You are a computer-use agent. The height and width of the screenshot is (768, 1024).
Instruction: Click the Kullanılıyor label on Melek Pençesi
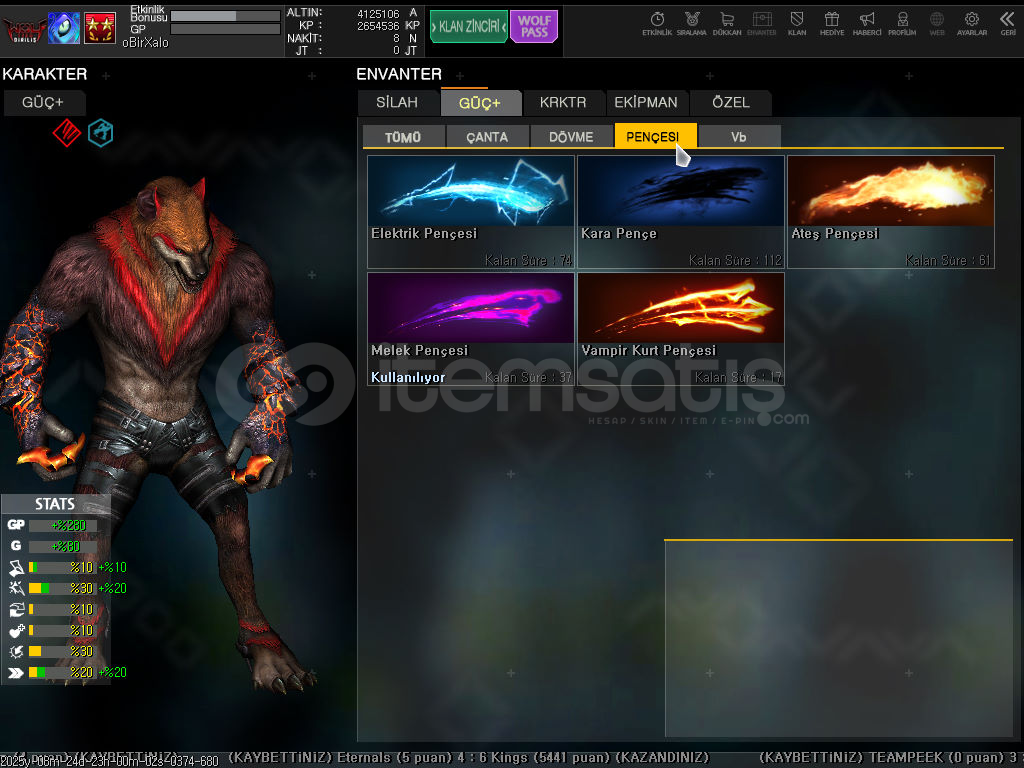tap(408, 377)
